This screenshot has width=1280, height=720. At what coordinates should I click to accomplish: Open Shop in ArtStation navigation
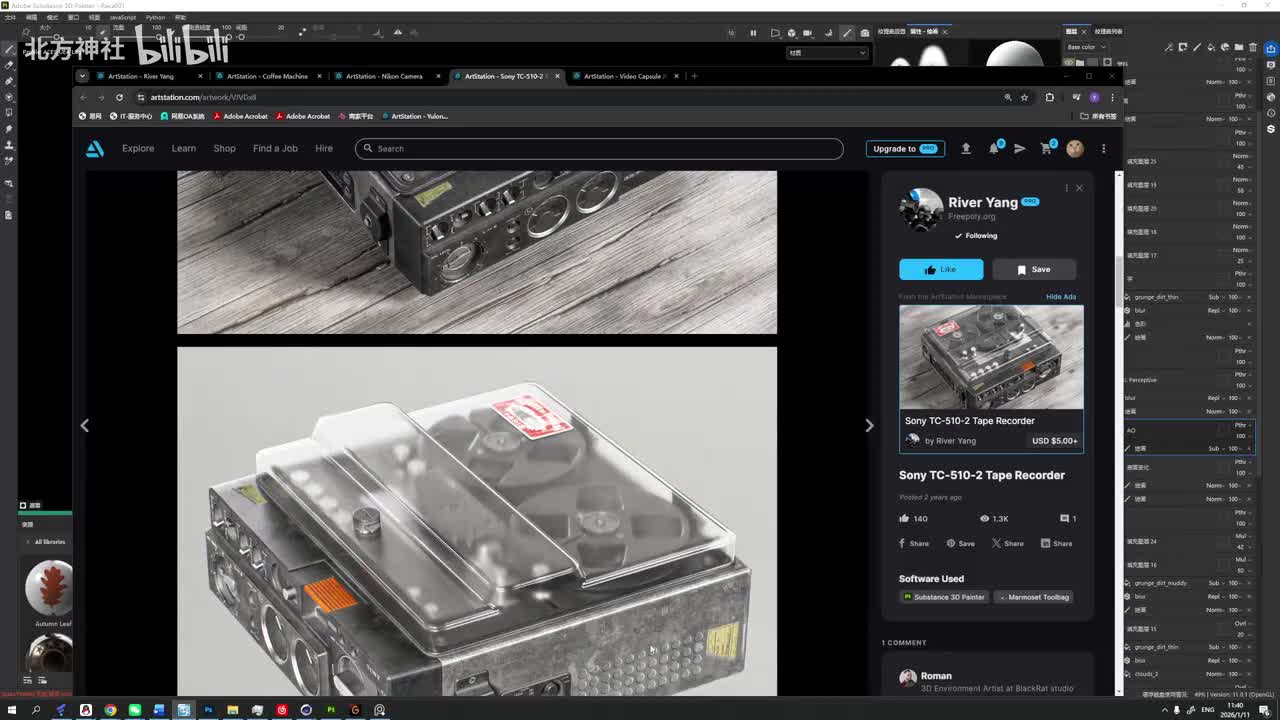coord(224,149)
